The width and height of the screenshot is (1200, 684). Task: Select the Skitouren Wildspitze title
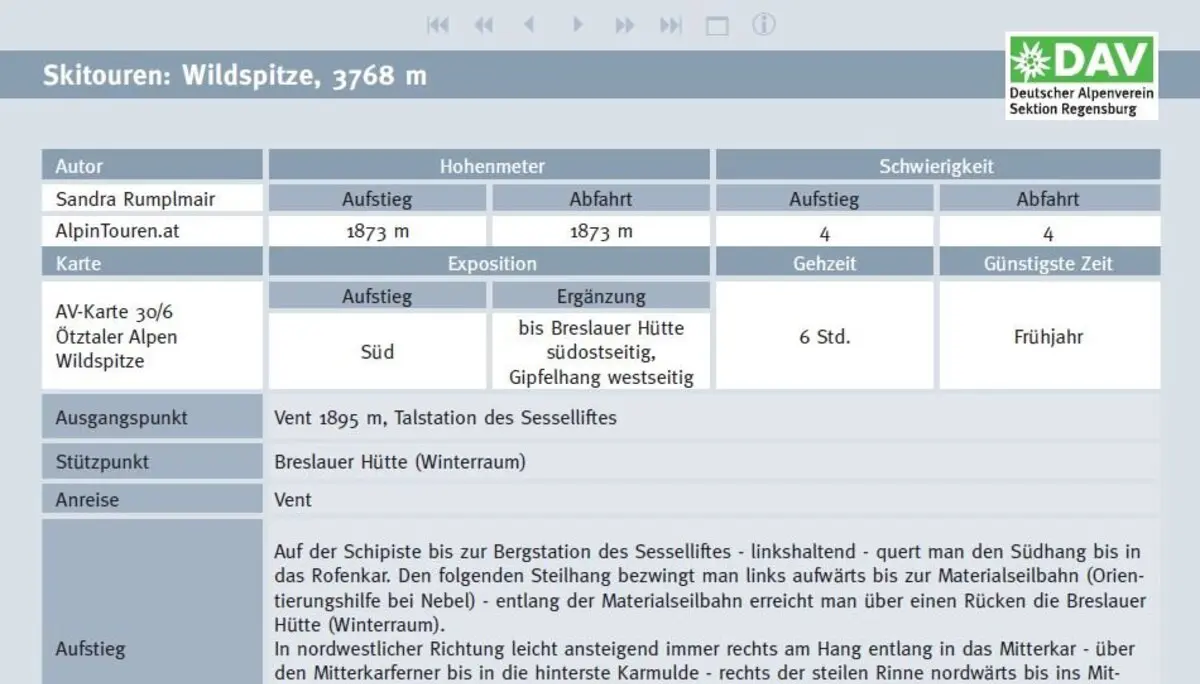(x=234, y=73)
